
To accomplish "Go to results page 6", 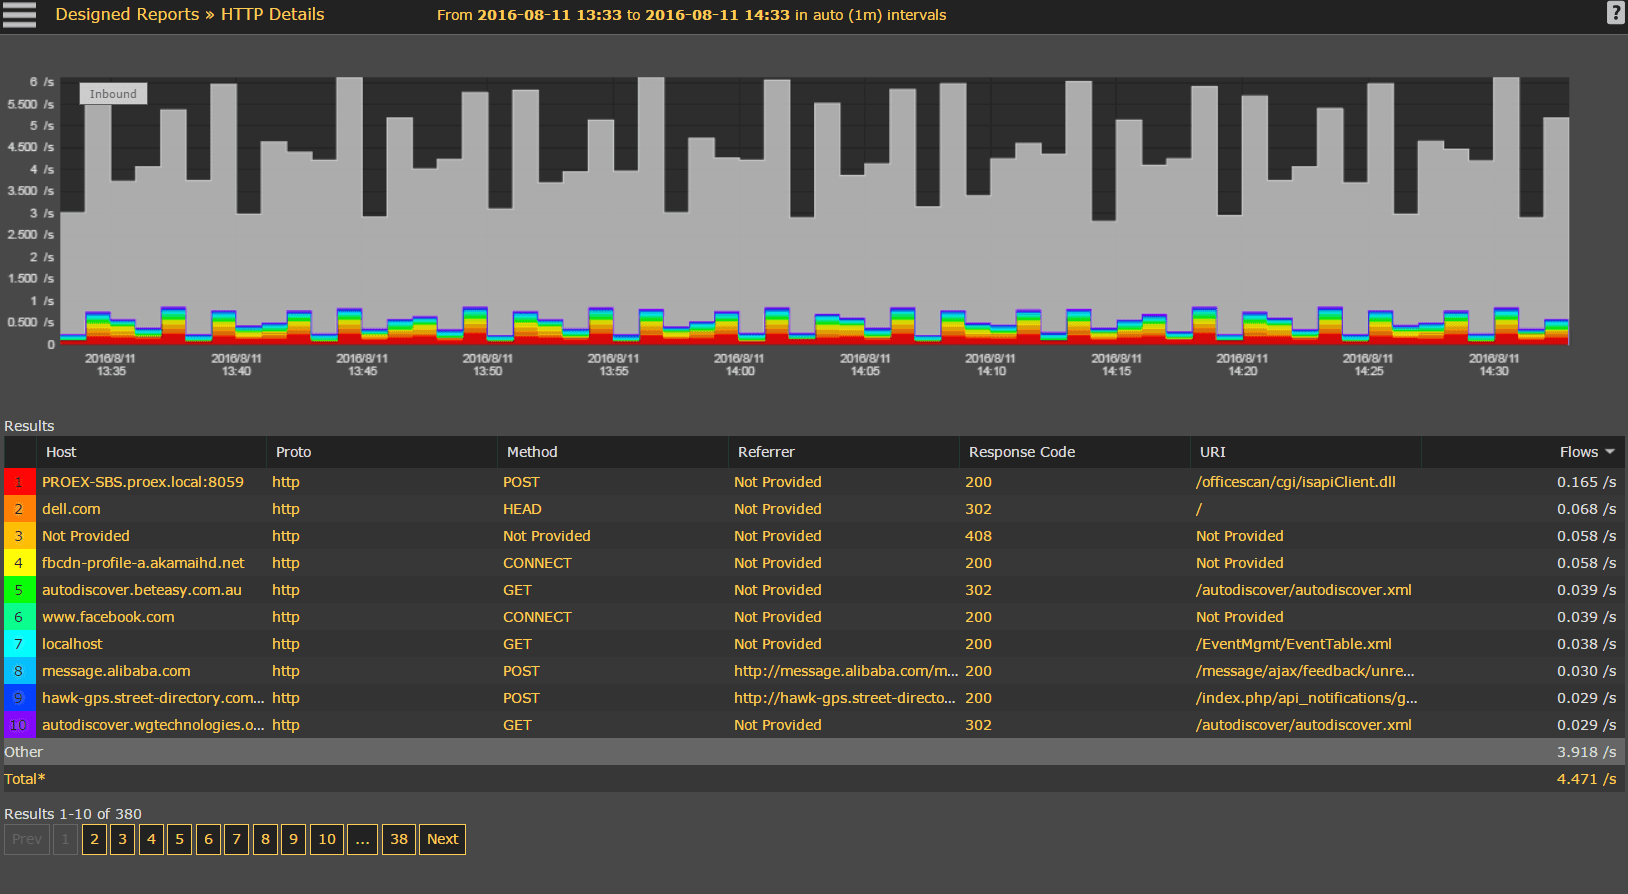I will point(208,839).
